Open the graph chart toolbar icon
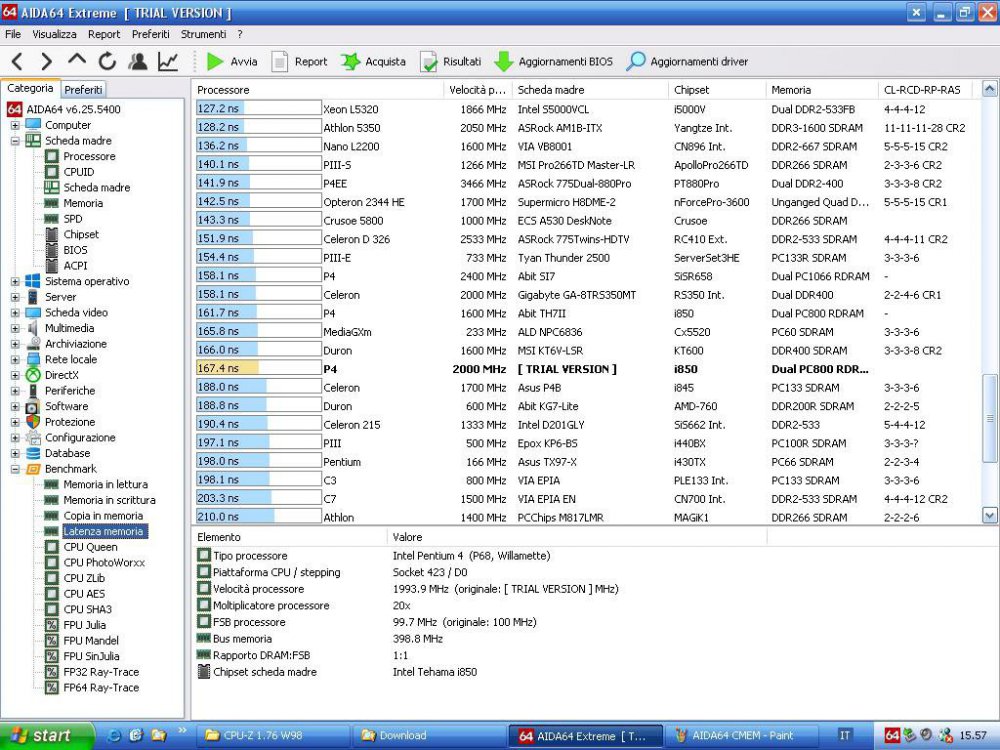 (168, 62)
